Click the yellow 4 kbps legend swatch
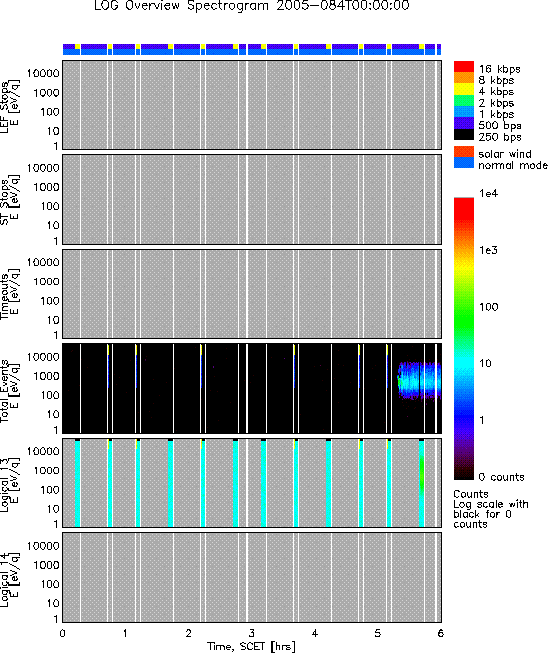The width and height of the screenshot is (548, 653). click(464, 90)
